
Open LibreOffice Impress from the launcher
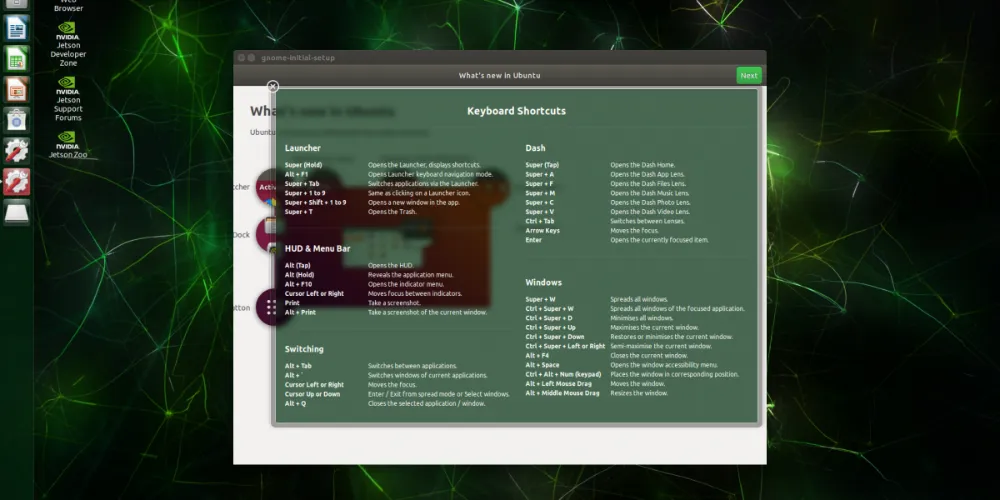(17, 90)
